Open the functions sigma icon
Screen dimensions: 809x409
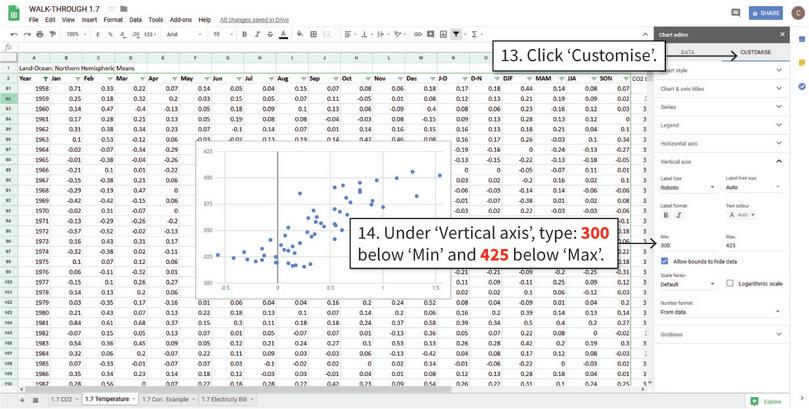click(474, 35)
